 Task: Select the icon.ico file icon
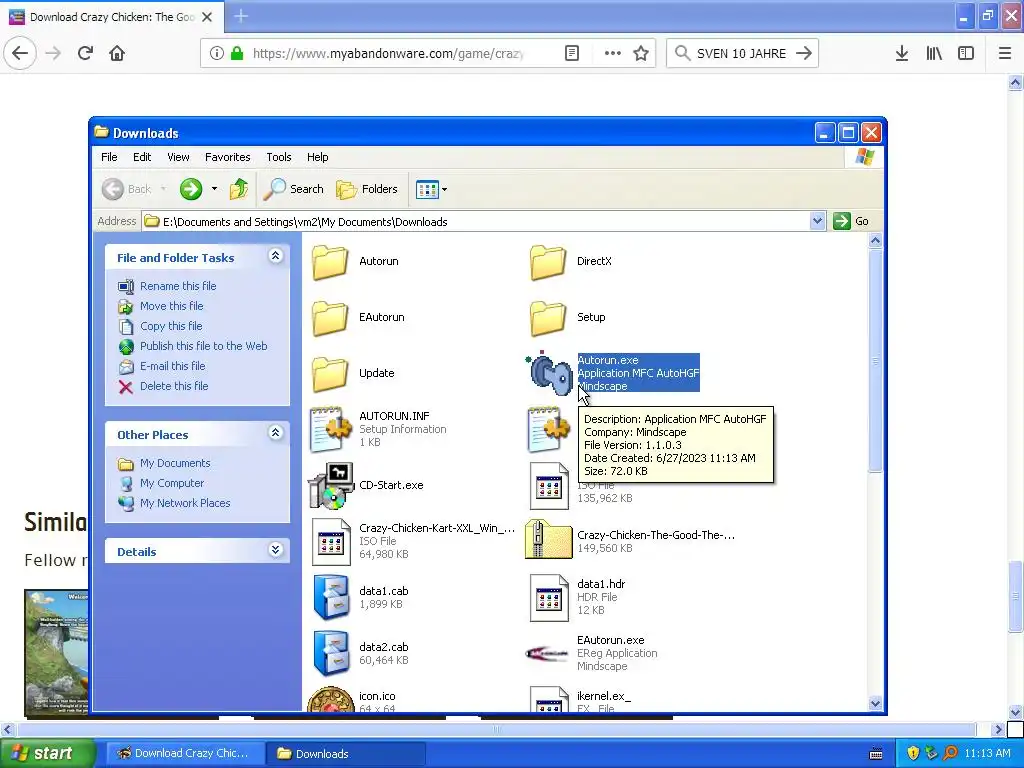point(331,699)
